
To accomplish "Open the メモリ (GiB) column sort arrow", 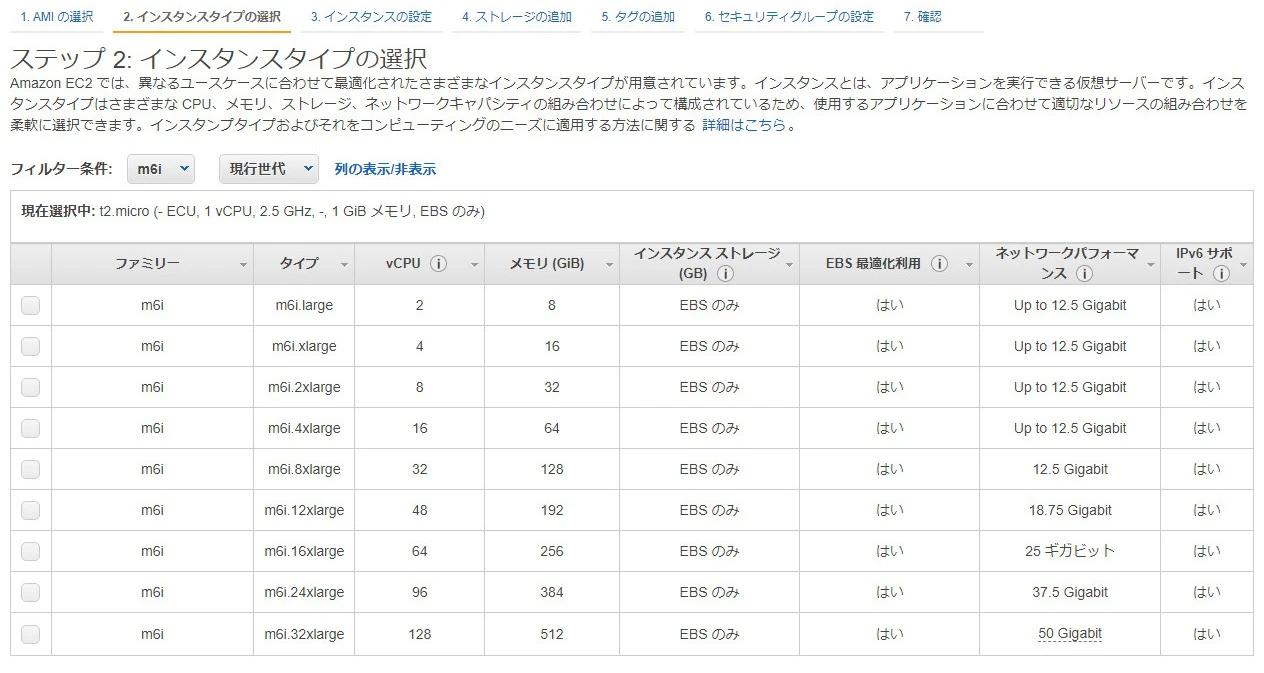I will tap(608, 265).
